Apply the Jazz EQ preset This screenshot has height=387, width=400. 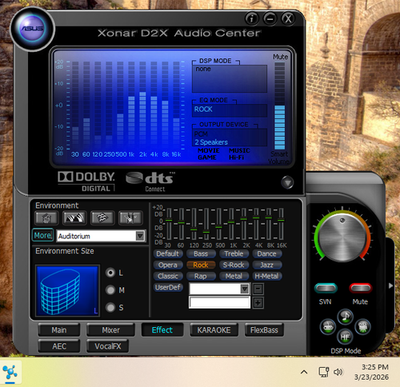(x=267, y=265)
